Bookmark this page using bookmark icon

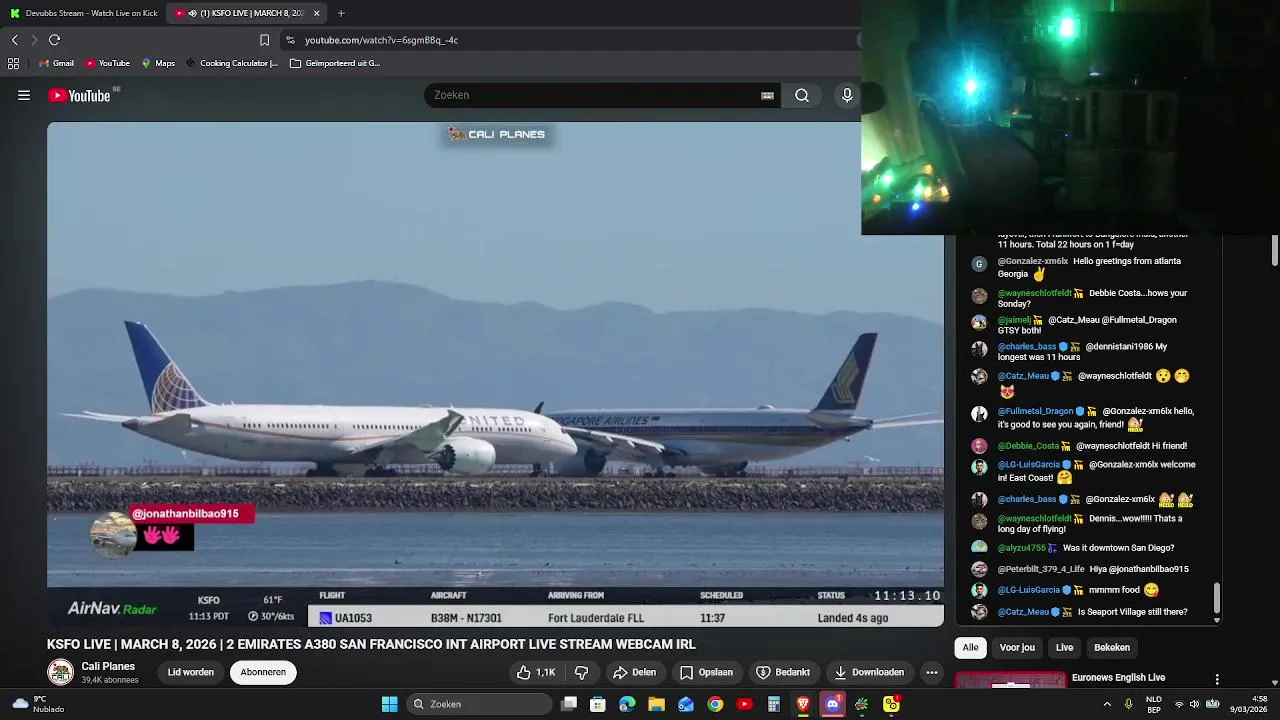[264, 40]
